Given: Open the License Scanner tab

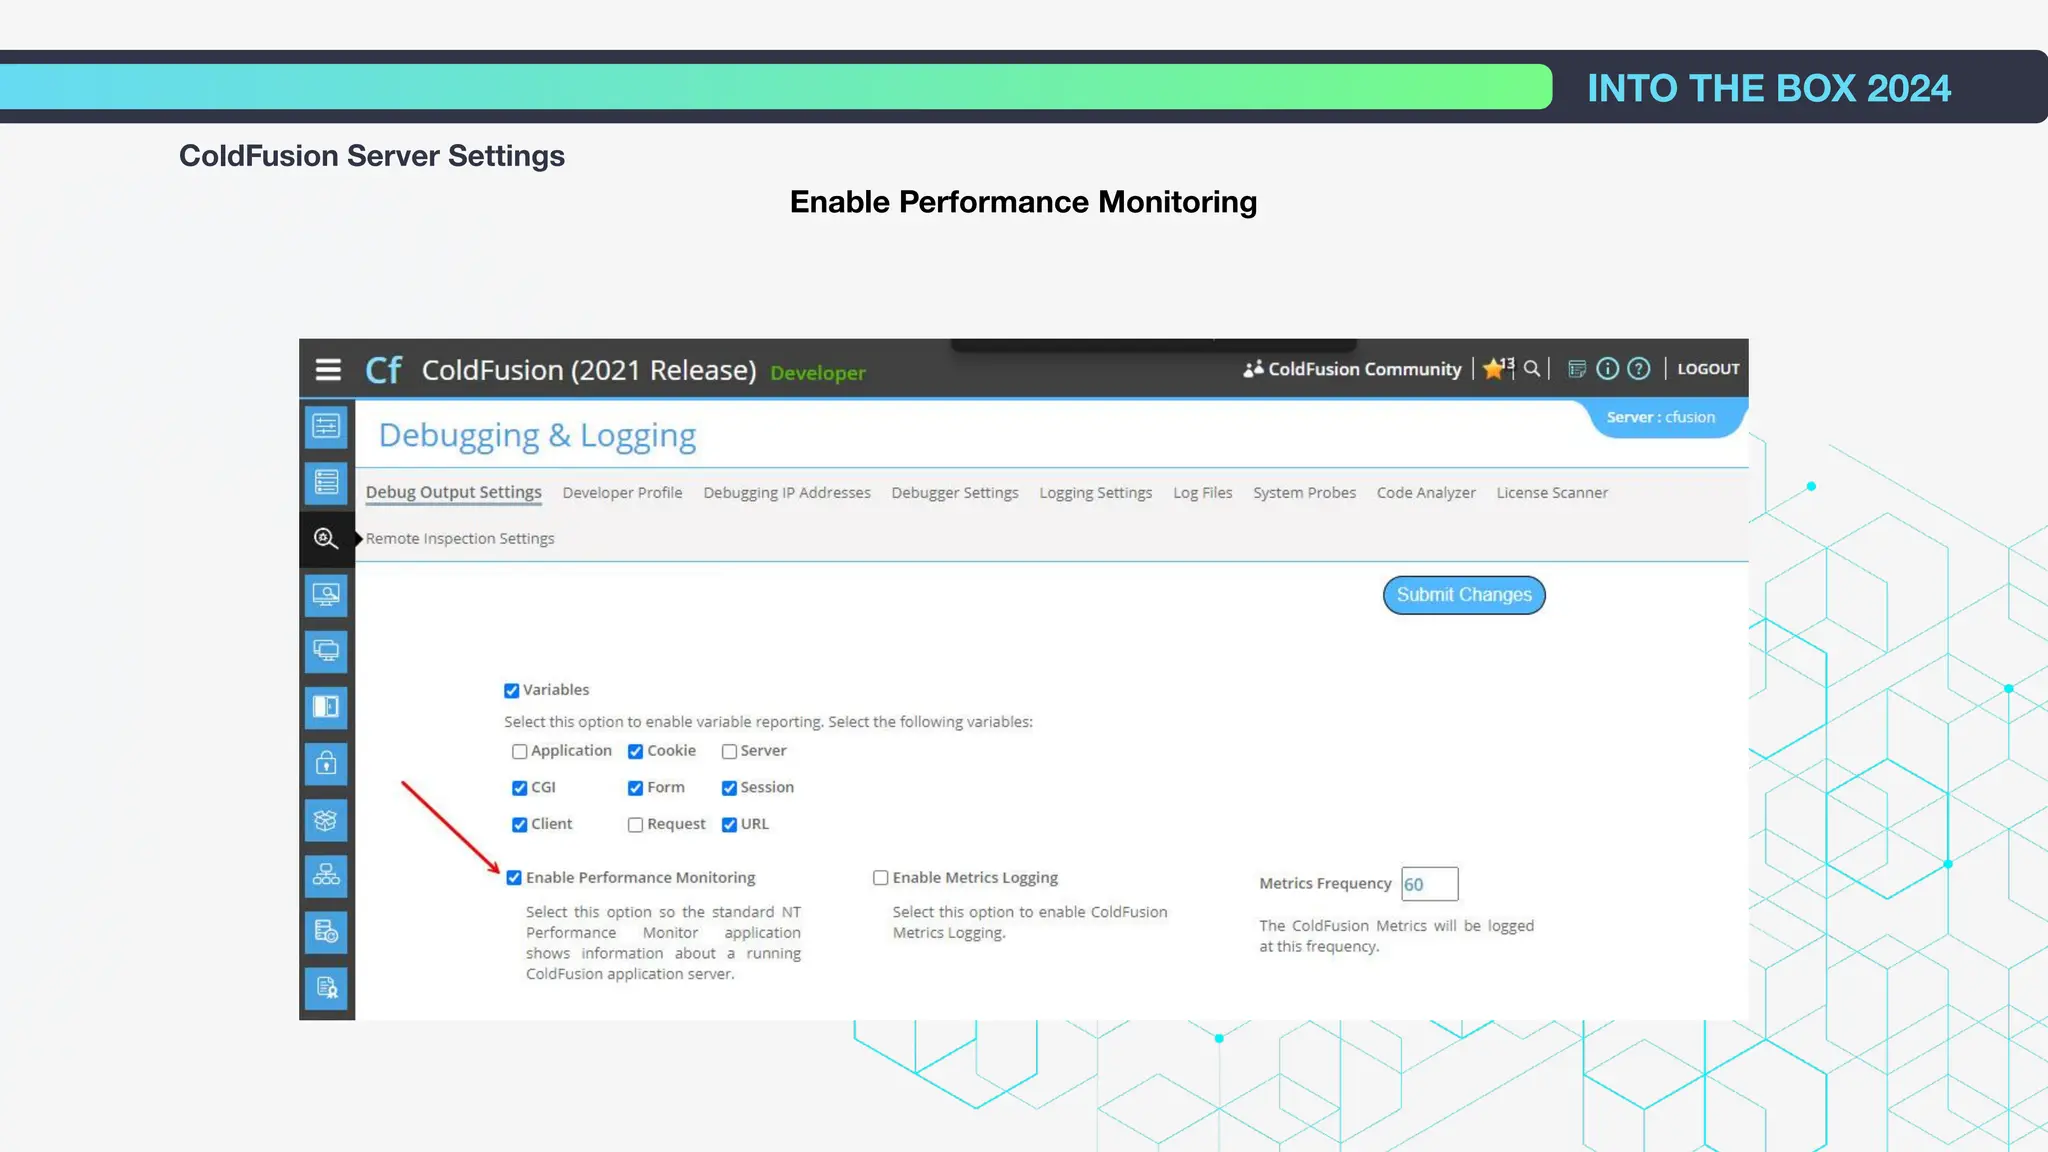Looking at the screenshot, I should click(x=1552, y=493).
